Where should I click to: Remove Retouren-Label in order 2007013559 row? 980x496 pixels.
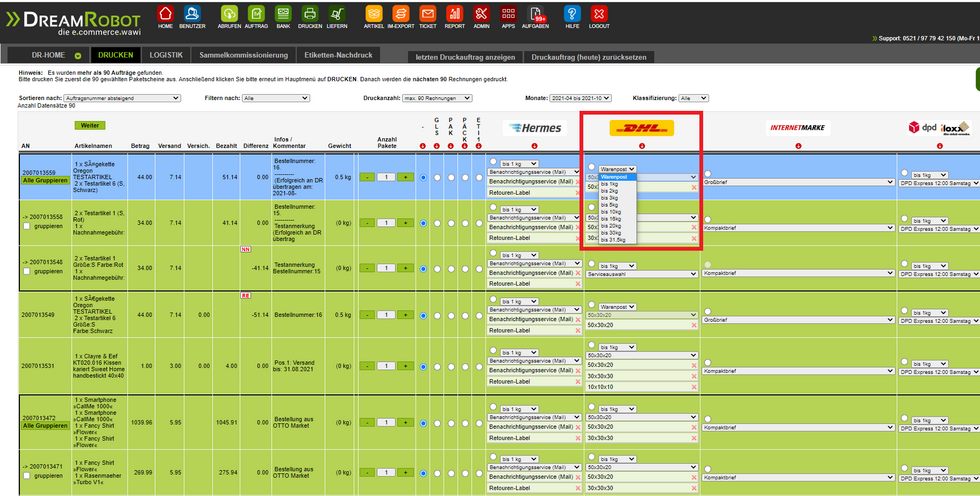(x=578, y=193)
